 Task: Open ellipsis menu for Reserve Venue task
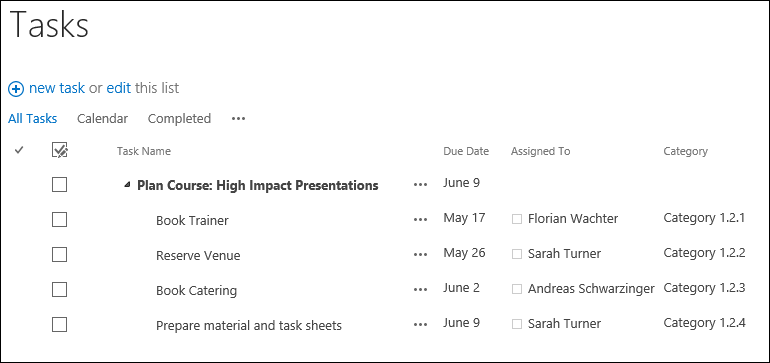(x=420, y=255)
